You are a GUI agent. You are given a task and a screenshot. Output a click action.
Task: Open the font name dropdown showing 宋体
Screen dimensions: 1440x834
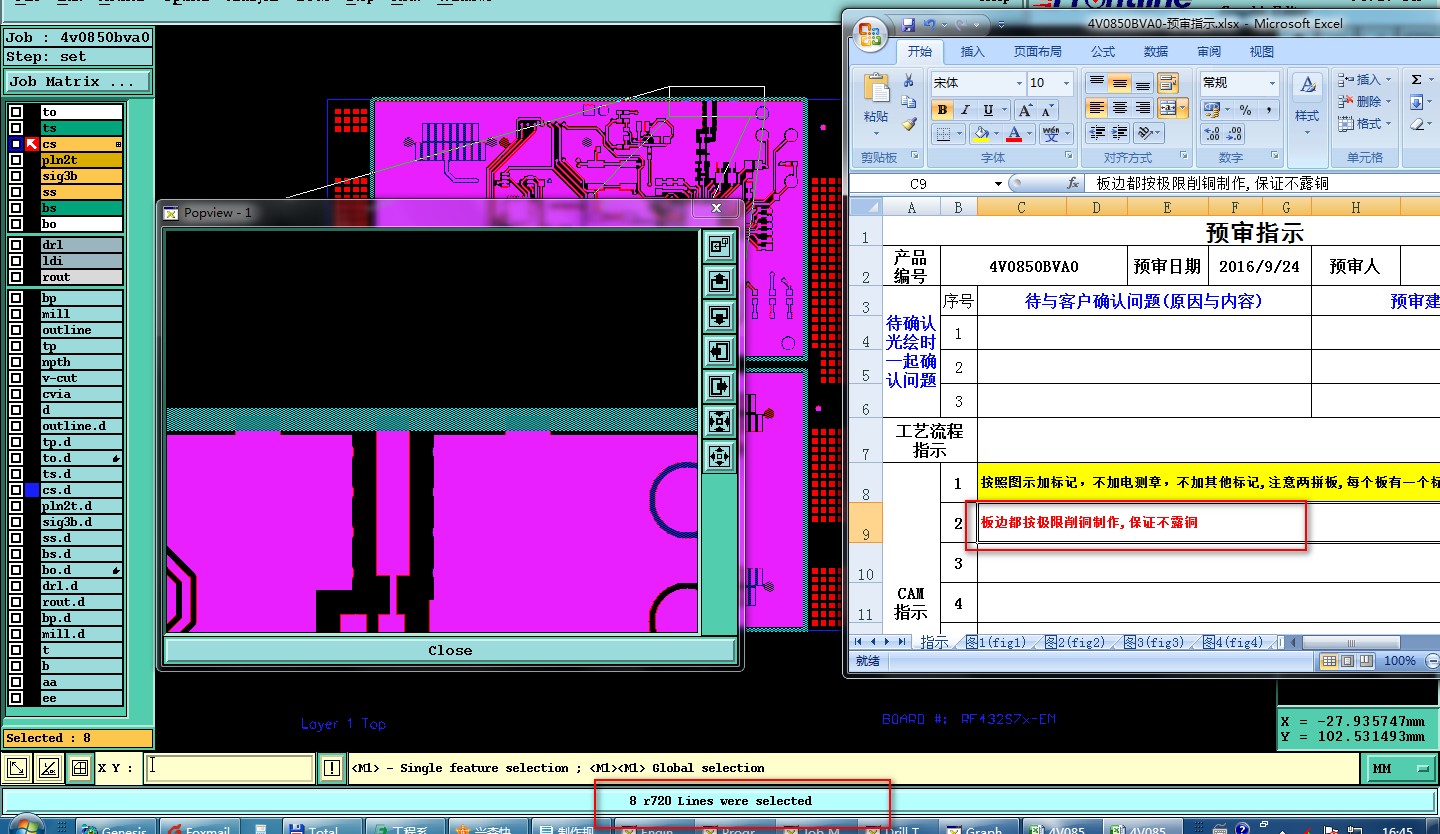(1019, 83)
